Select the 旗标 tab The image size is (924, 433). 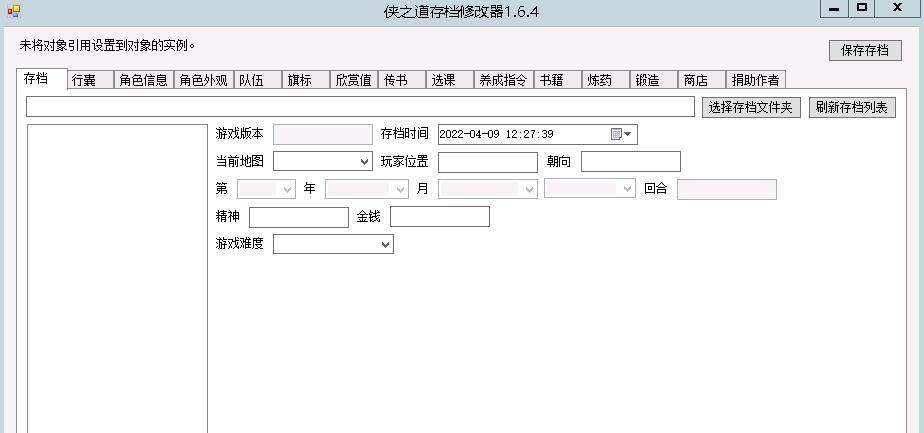305,81
